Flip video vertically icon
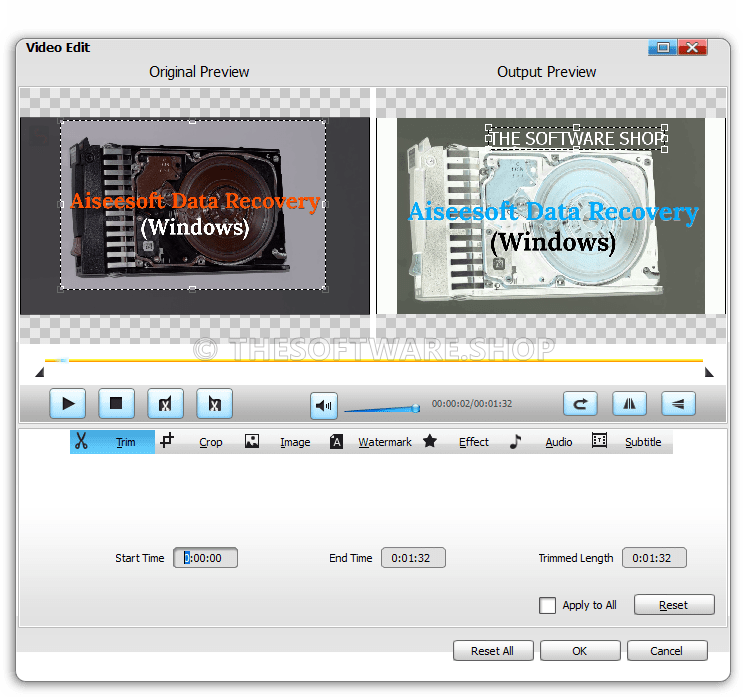This screenshot has height=697, width=746. point(678,404)
